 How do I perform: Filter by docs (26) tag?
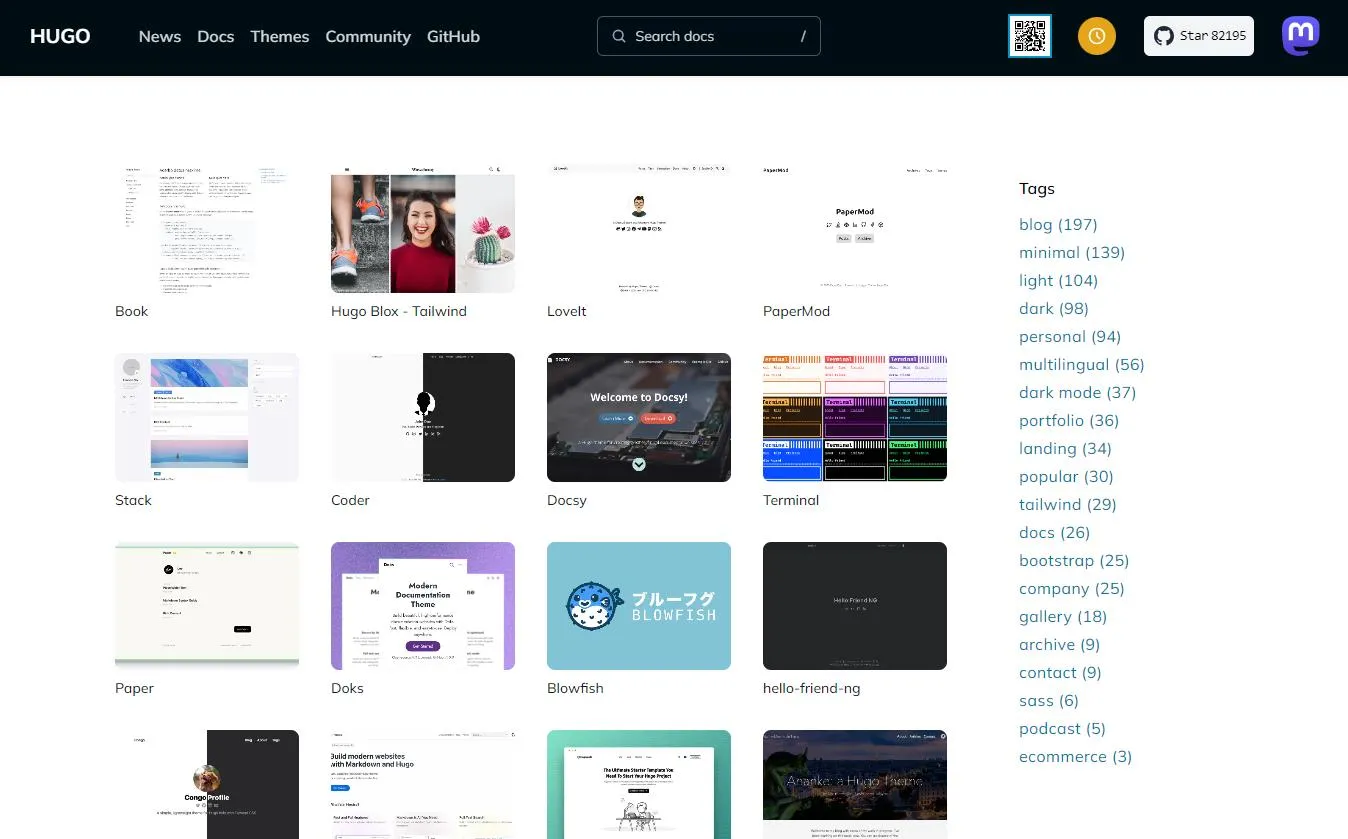coord(1055,532)
